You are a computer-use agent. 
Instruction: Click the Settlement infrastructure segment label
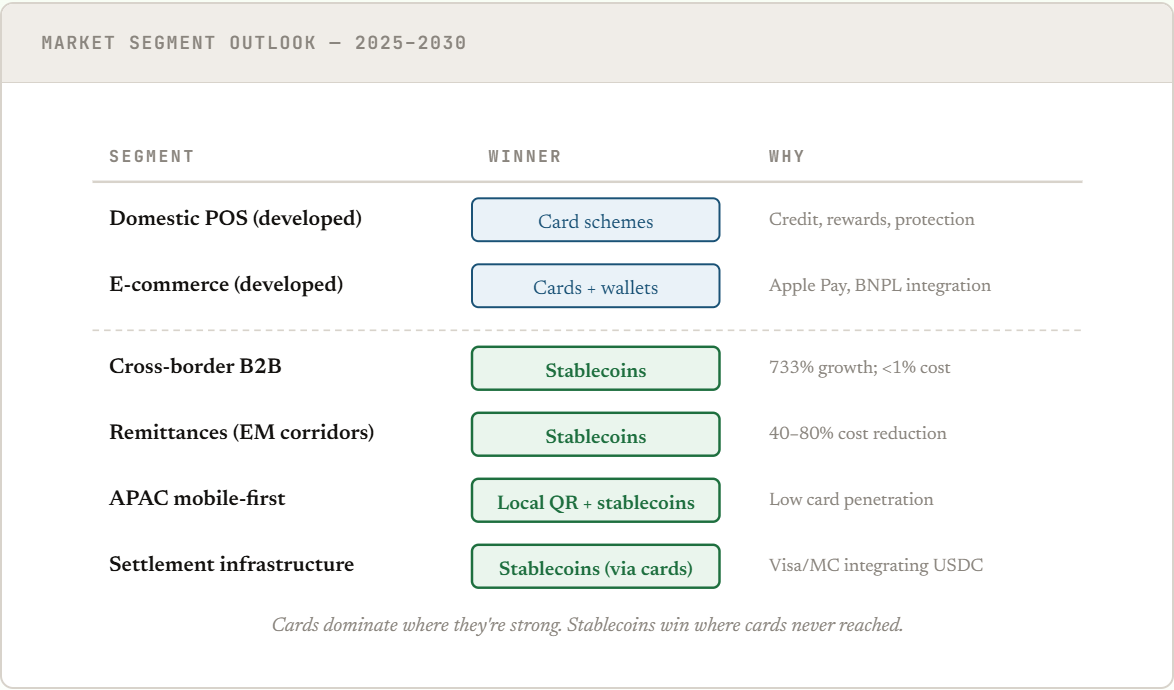pyautogui.click(x=231, y=564)
